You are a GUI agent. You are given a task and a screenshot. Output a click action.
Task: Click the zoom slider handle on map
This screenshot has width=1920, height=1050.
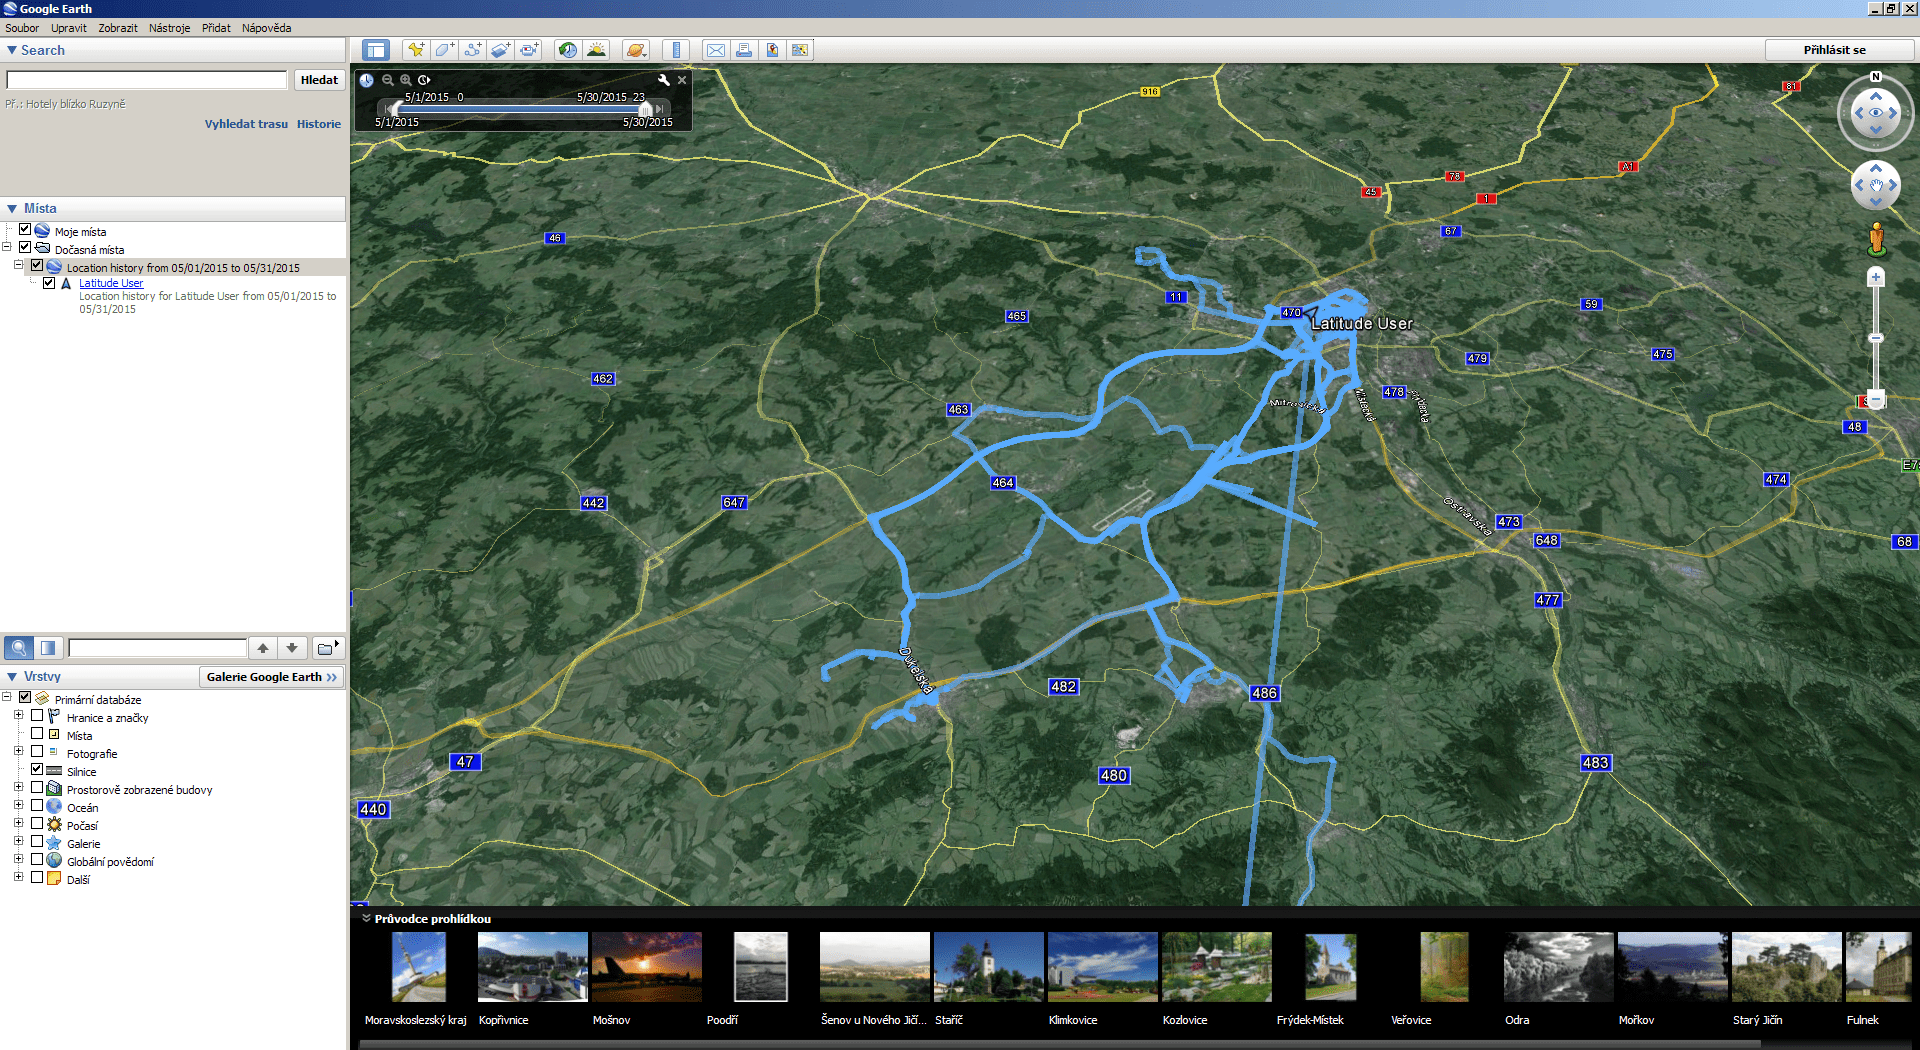1876,338
